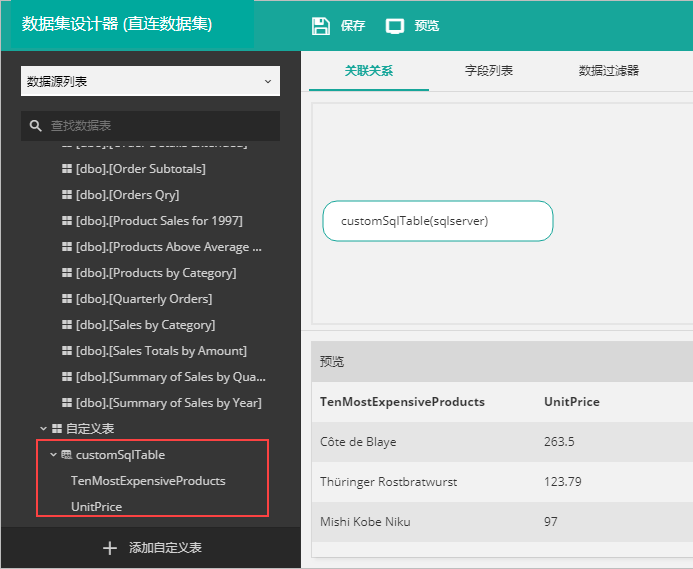
Task: Click table icon beside [dbo].[Orders Qry]
Action: 67,195
